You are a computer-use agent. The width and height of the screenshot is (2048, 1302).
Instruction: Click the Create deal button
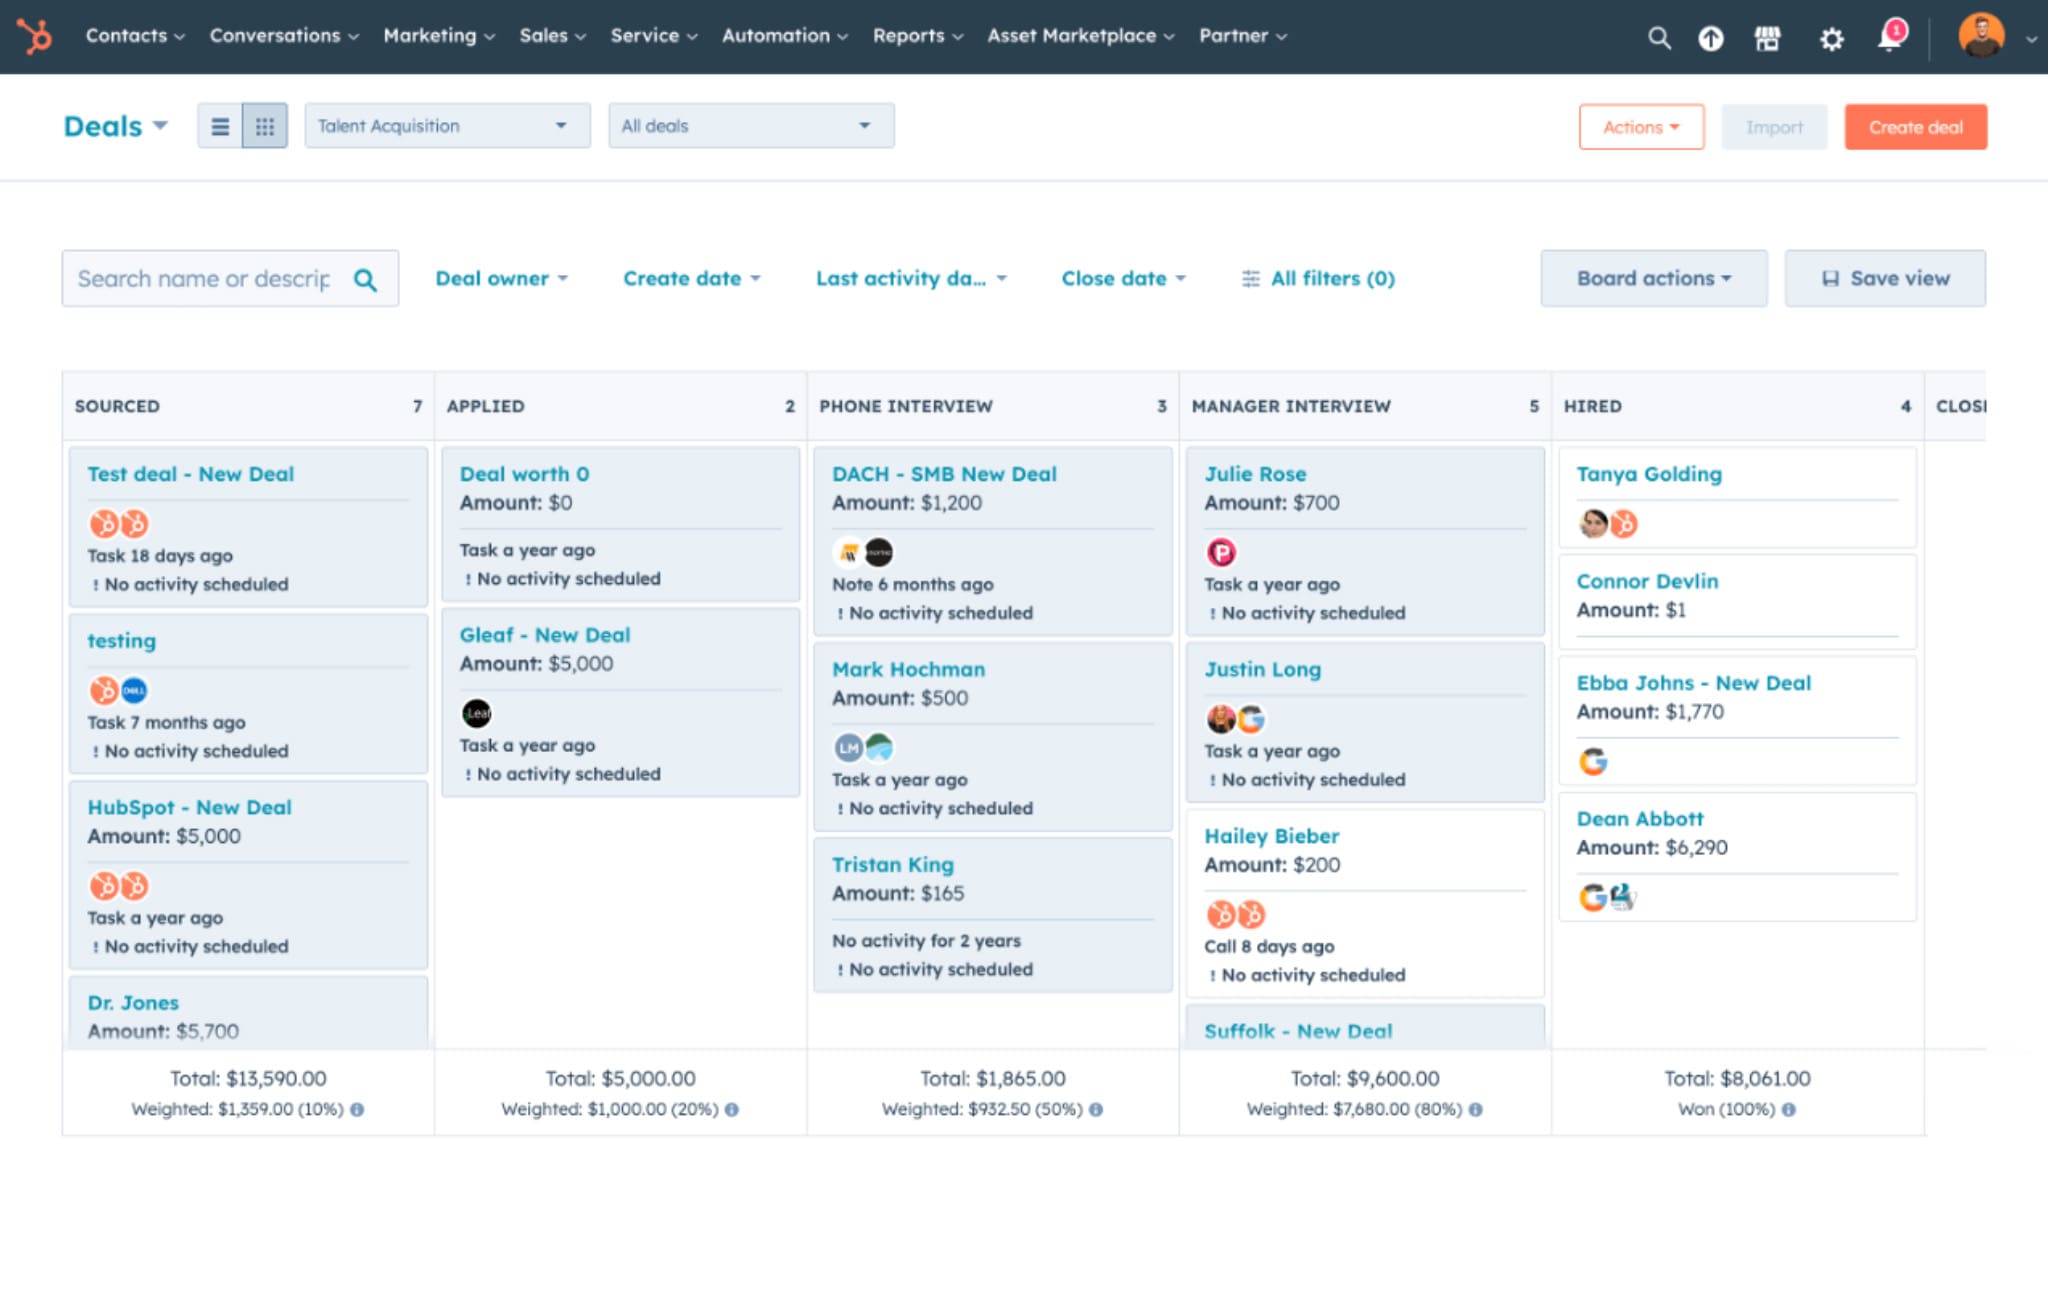coord(1914,126)
